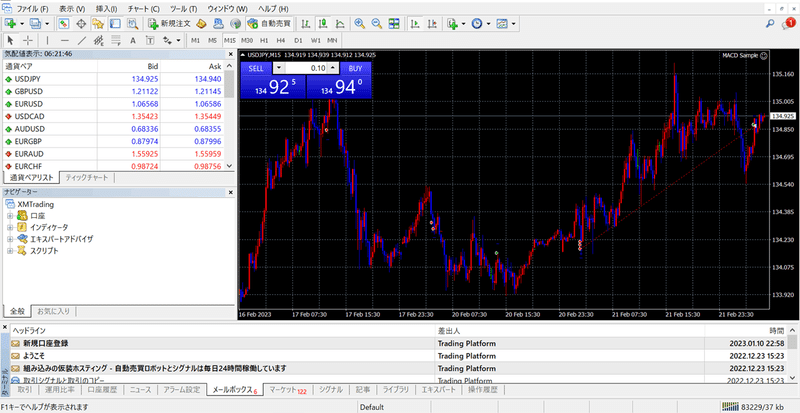Select the text label tool
Screen dimensions: 800x413
click(x=150, y=40)
